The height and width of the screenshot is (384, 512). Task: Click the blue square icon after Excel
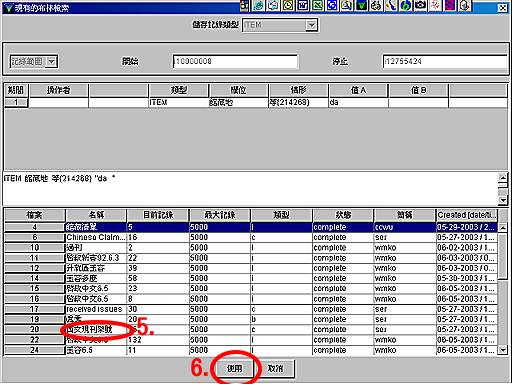click(x=332, y=5)
